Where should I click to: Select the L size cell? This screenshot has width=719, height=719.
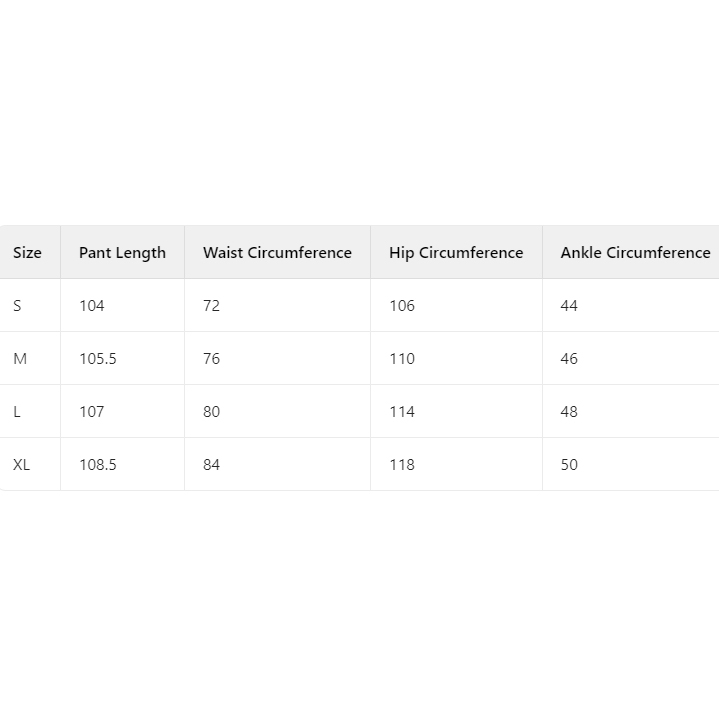point(17,412)
